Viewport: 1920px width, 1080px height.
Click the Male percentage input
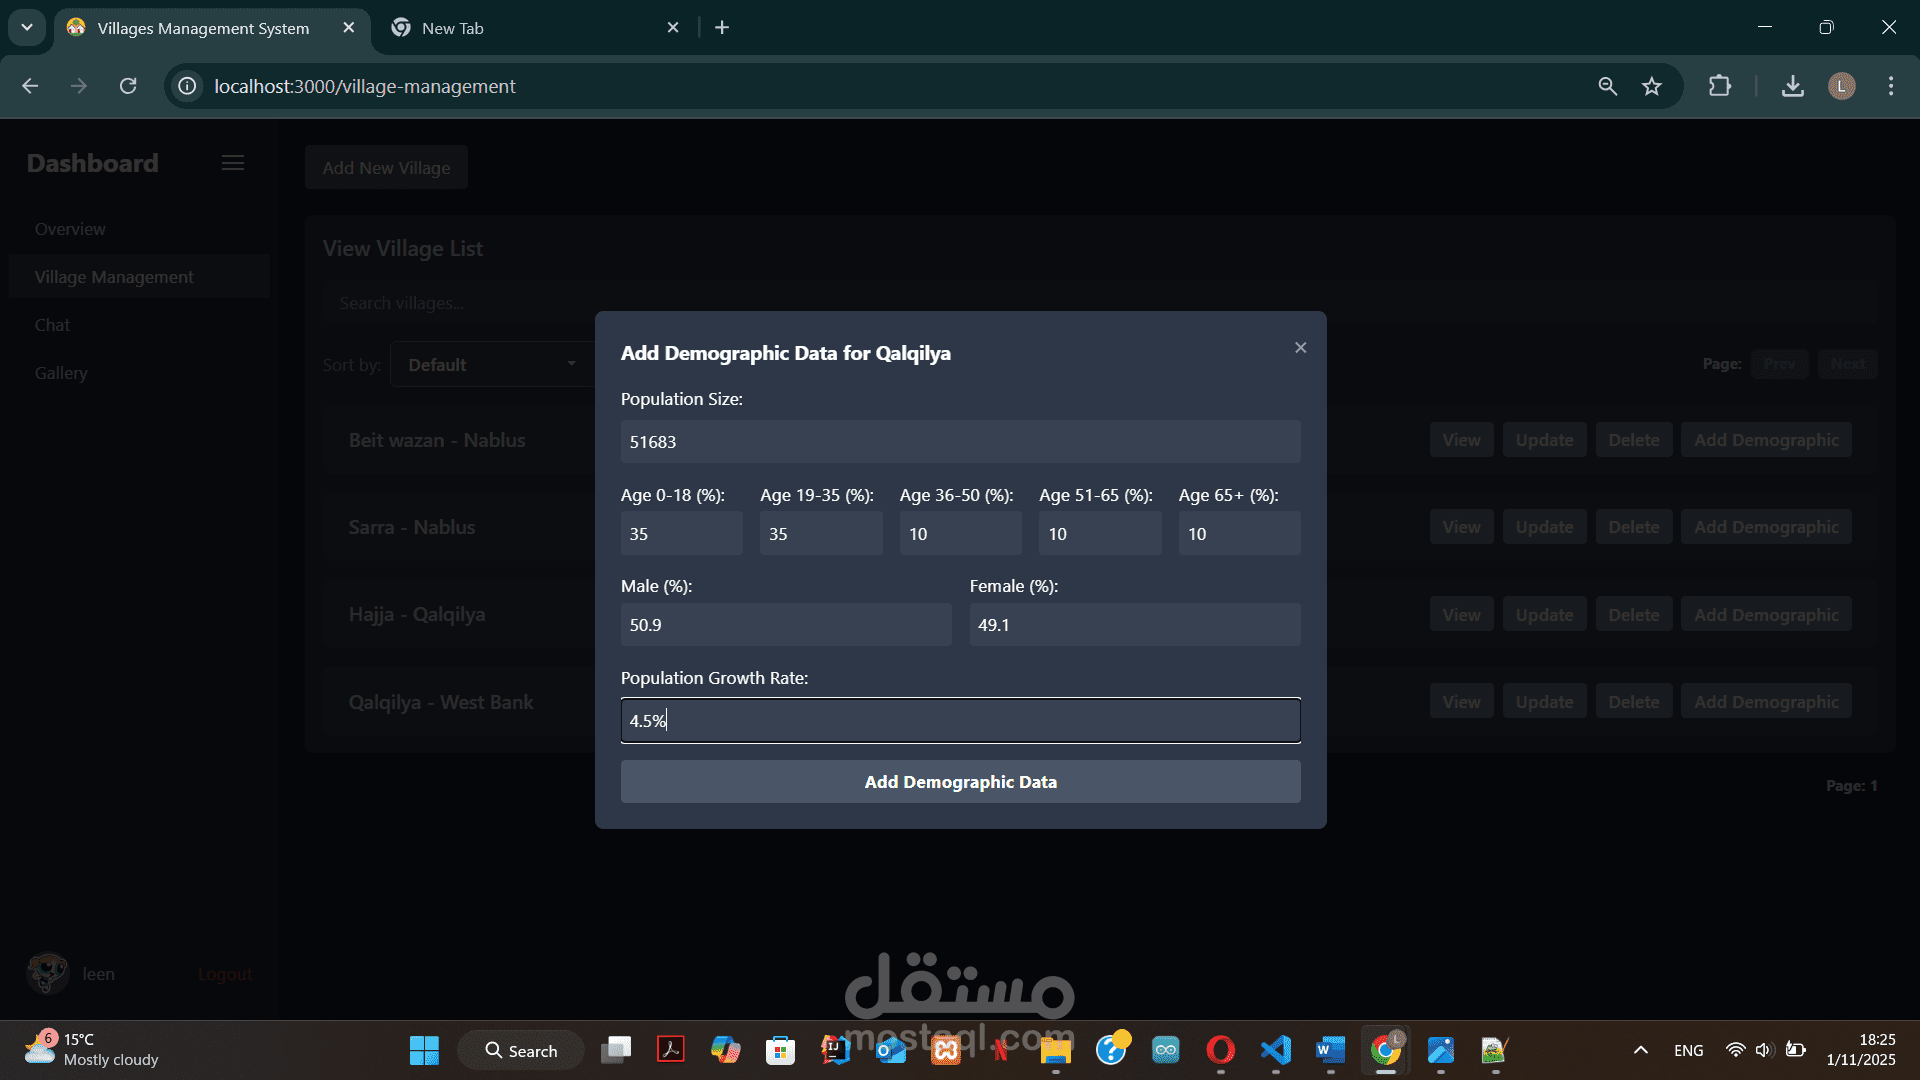pyautogui.click(x=785, y=625)
